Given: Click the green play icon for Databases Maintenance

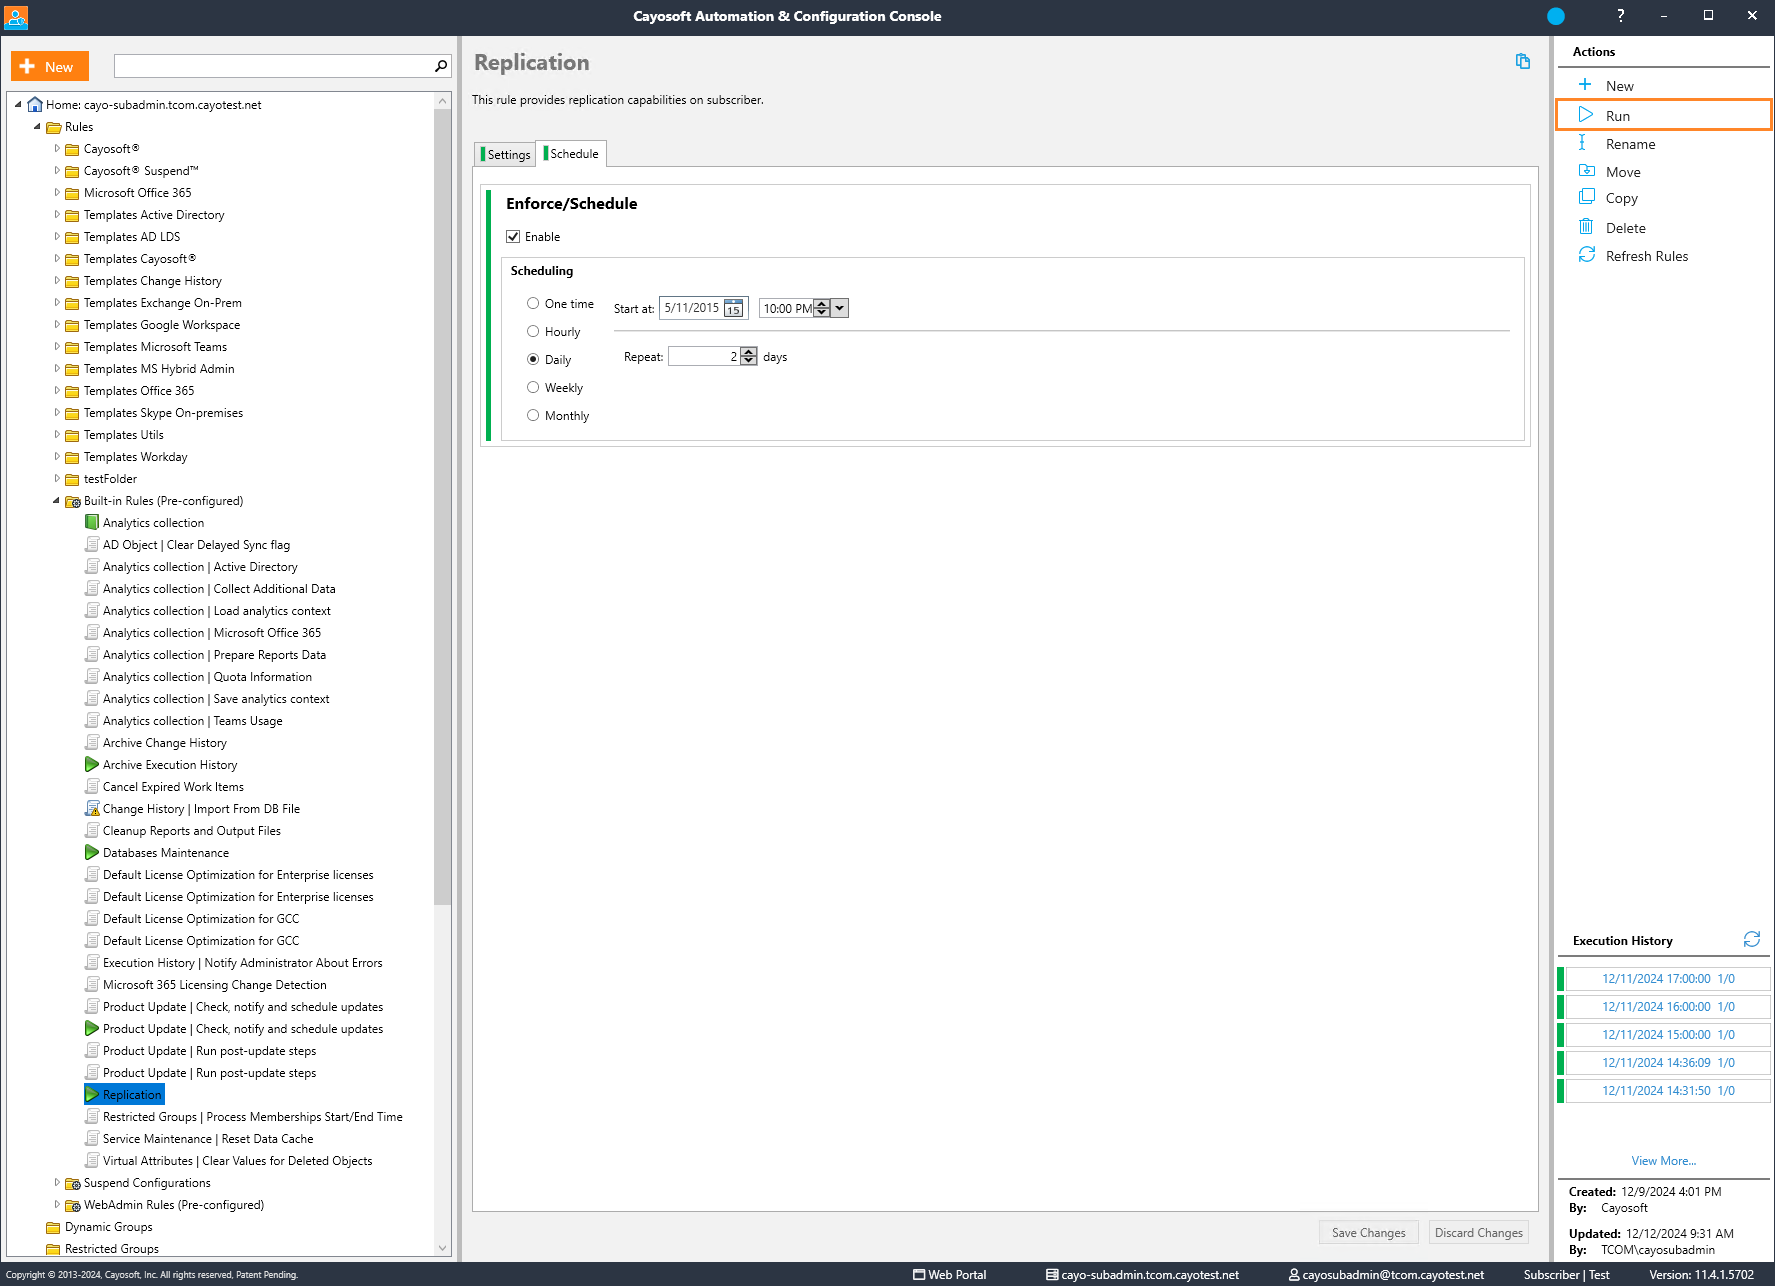Looking at the screenshot, I should tap(92, 852).
